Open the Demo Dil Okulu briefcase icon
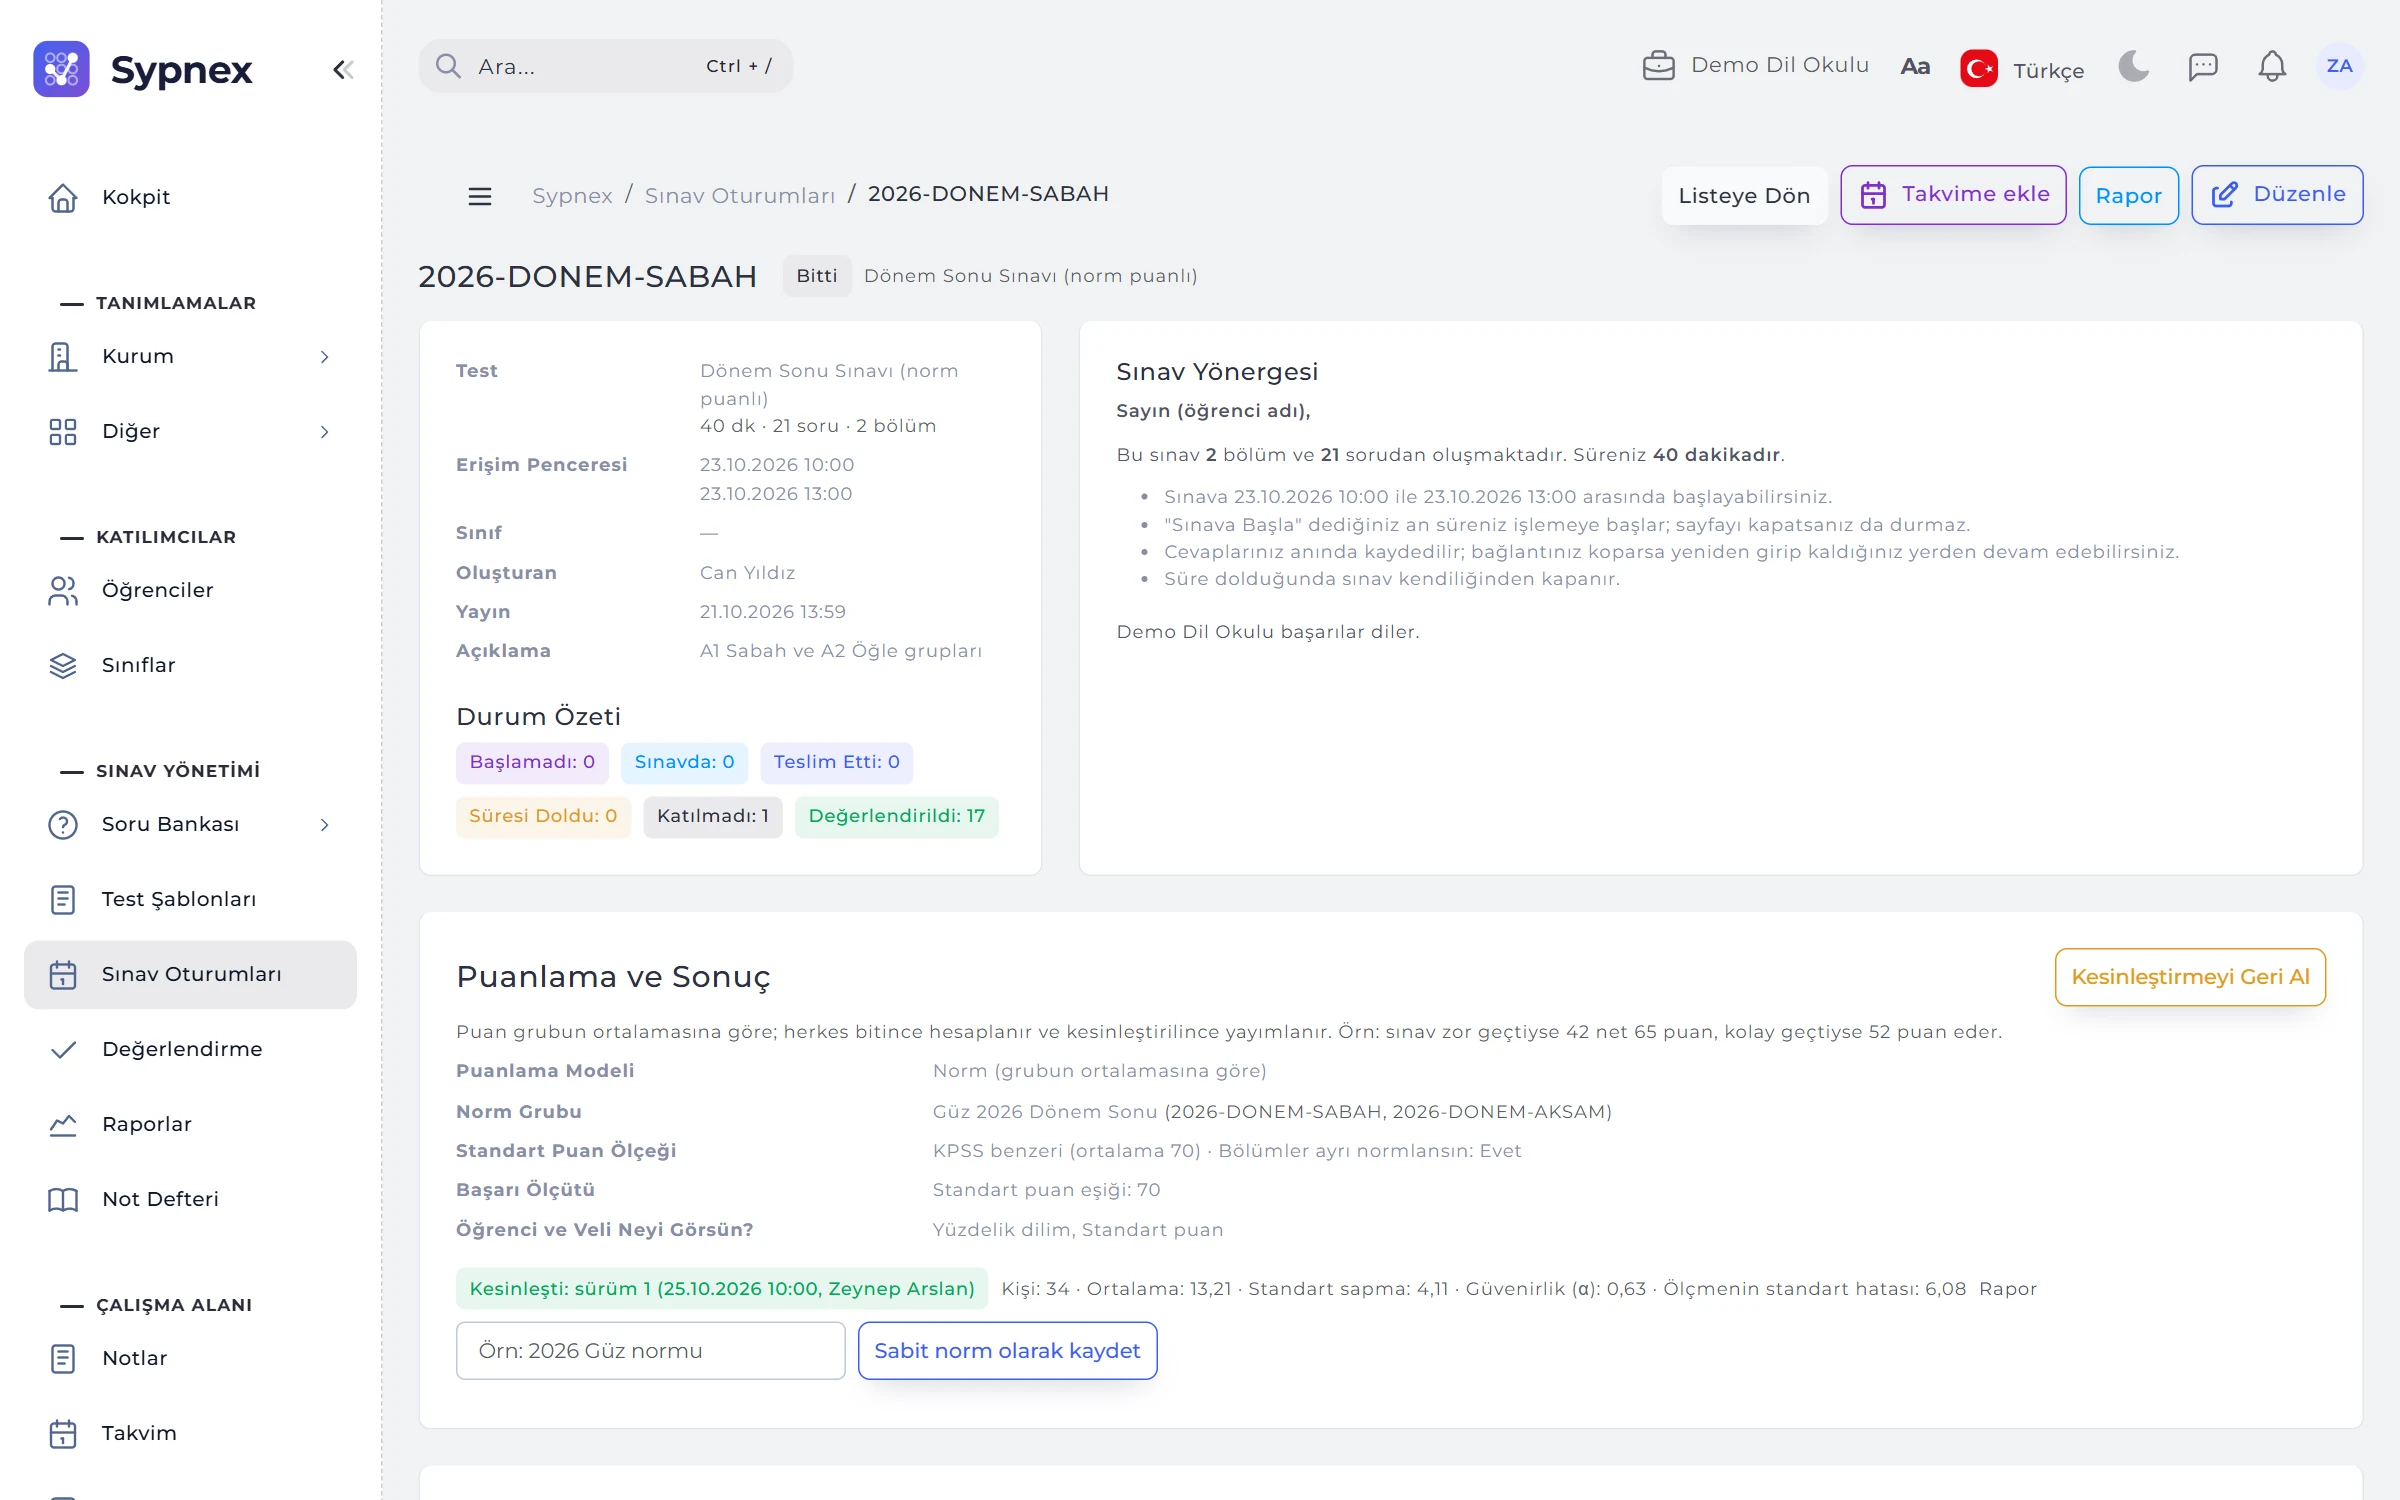This screenshot has width=2400, height=1500. [1658, 66]
